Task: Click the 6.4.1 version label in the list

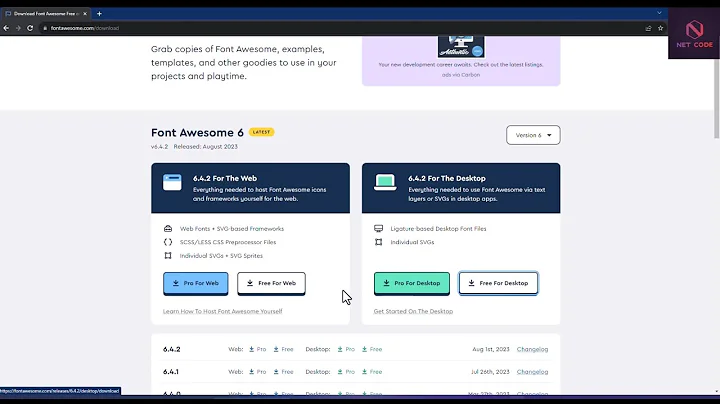Action: point(171,372)
